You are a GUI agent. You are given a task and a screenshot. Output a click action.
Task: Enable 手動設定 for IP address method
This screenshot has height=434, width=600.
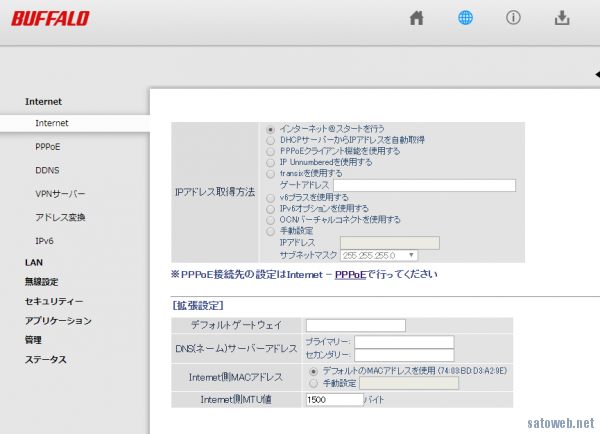click(270, 231)
